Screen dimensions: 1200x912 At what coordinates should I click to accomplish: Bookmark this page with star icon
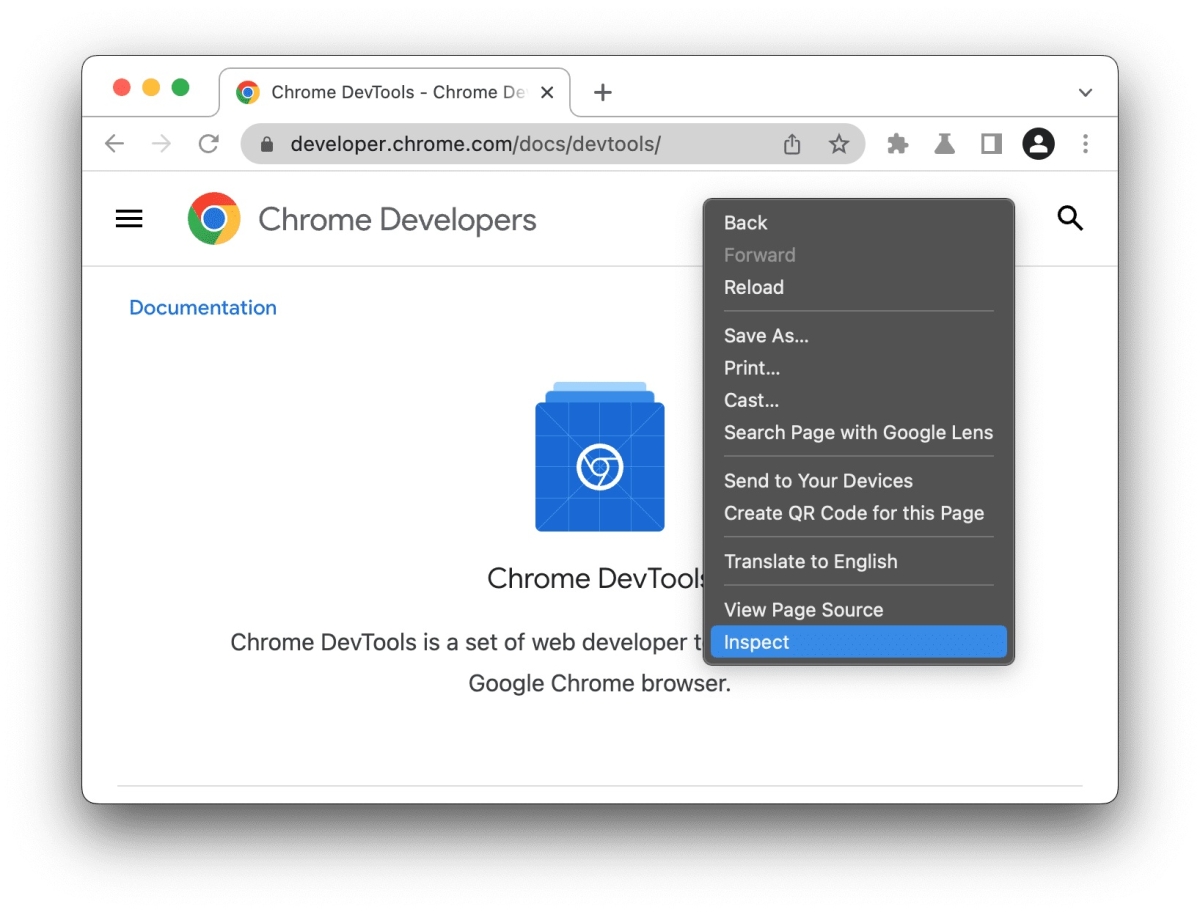(x=839, y=144)
